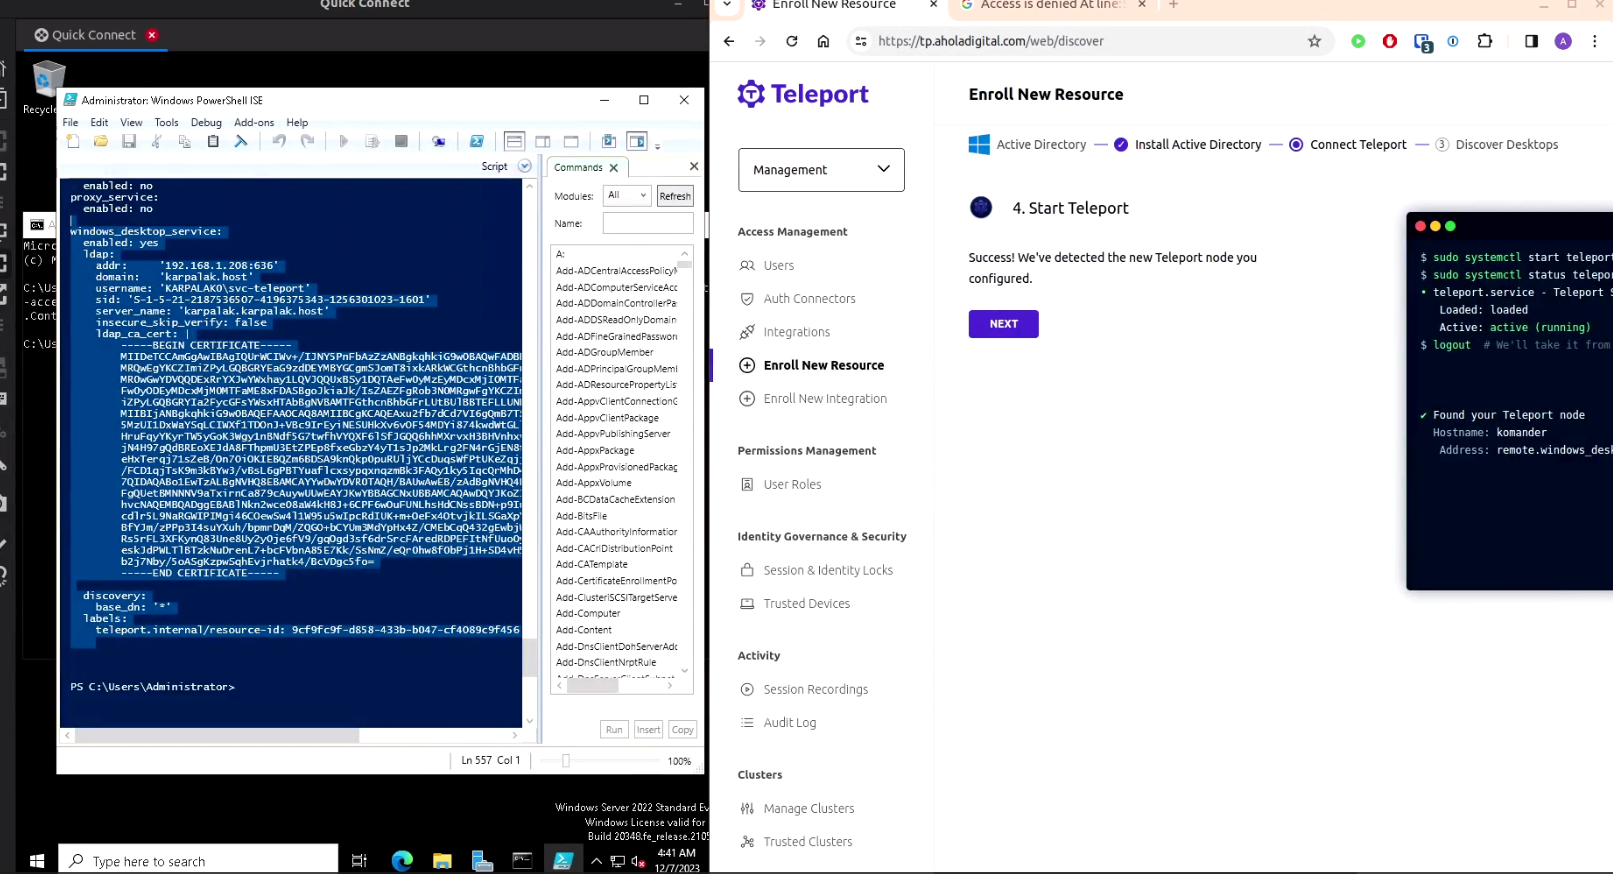Open Task View on the taskbar
Viewport: 1613px width, 874px height.
pyautogui.click(x=359, y=860)
